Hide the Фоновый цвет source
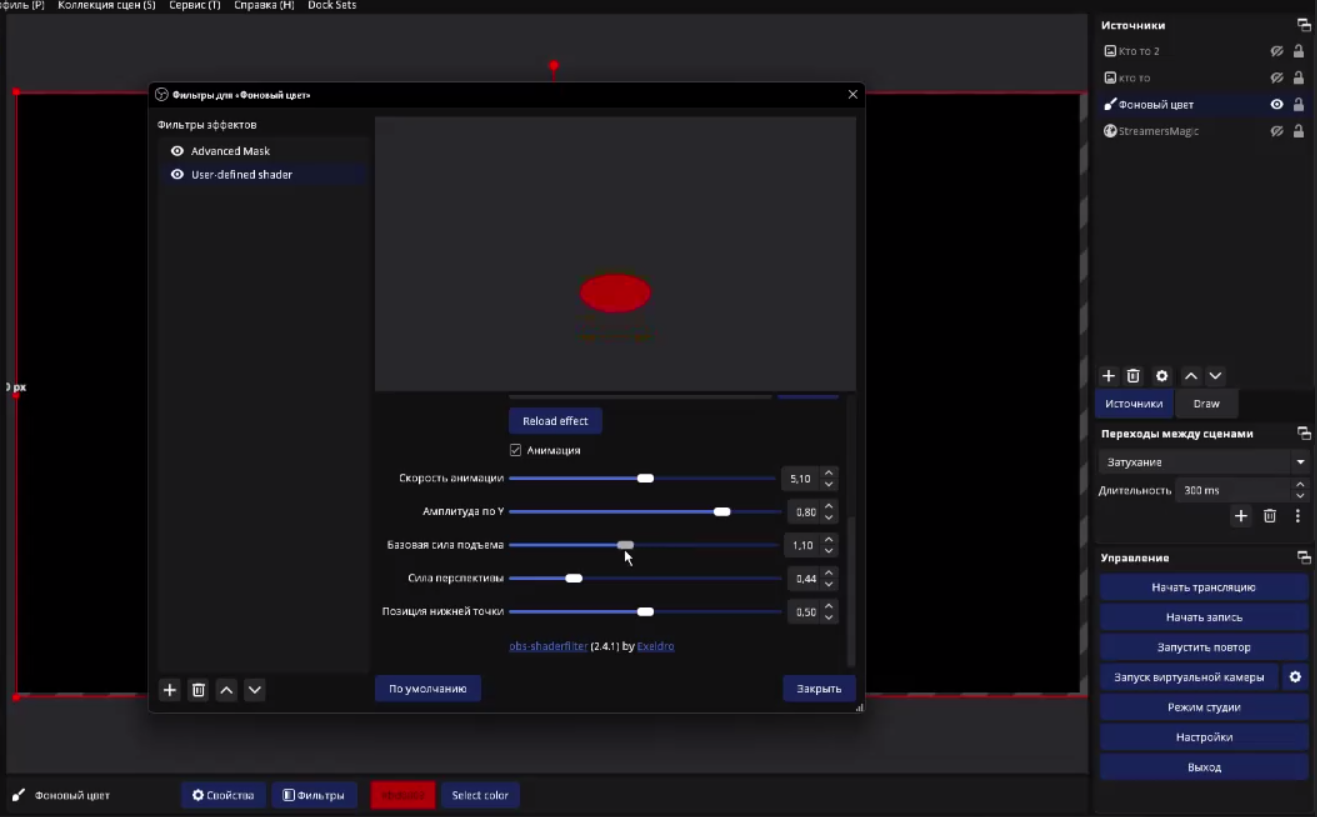1317x817 pixels. point(1277,104)
